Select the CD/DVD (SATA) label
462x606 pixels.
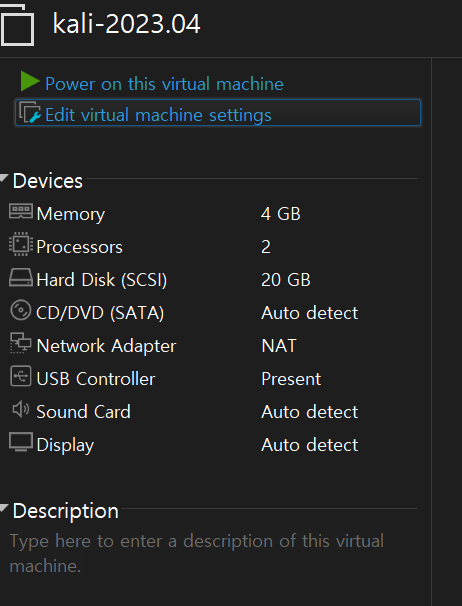coord(100,313)
